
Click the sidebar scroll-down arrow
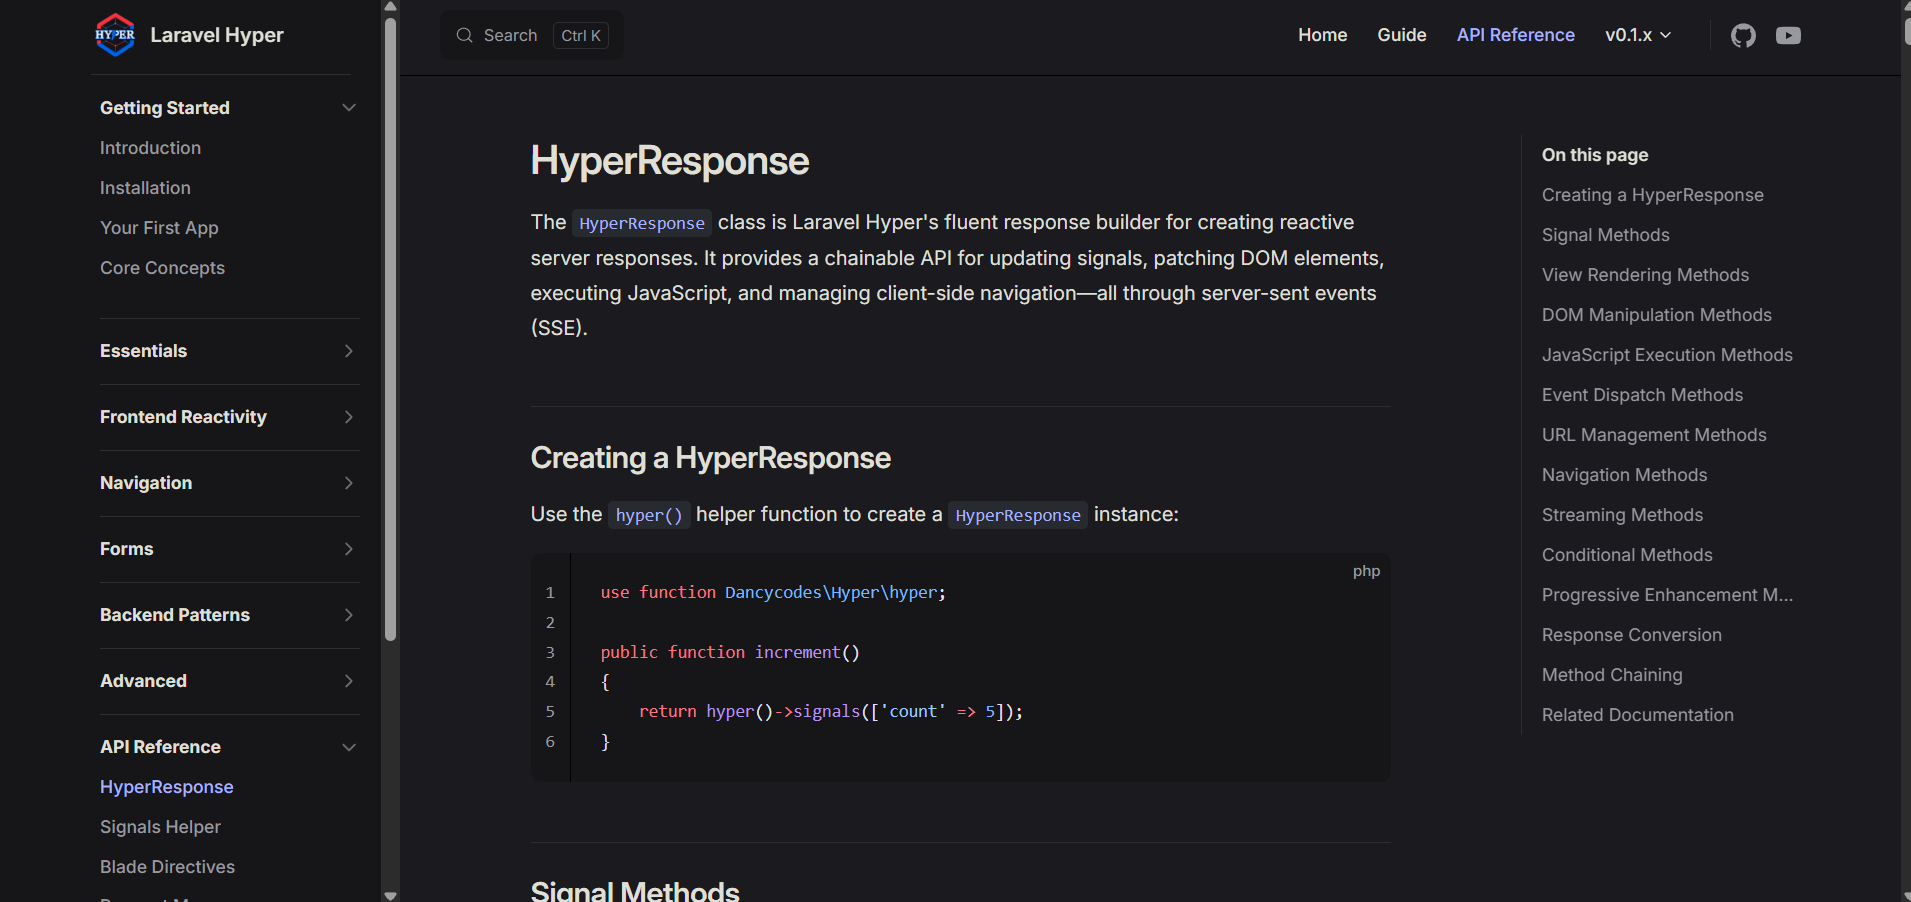point(390,895)
